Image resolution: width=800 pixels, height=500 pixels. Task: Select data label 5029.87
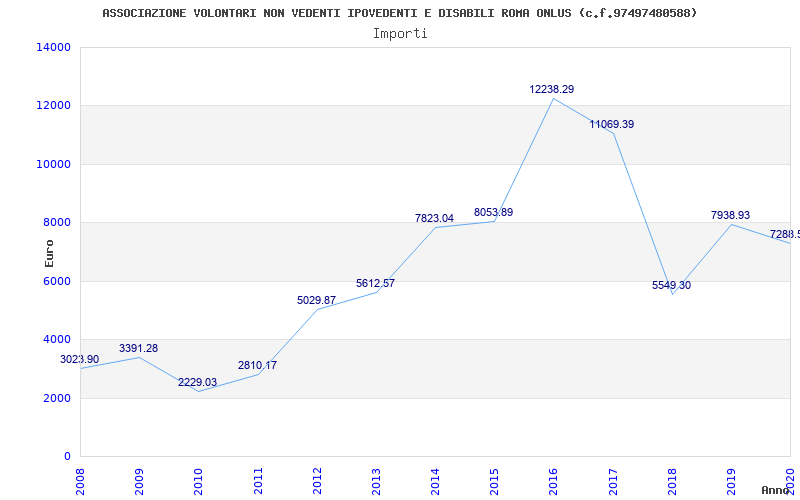coord(316,301)
